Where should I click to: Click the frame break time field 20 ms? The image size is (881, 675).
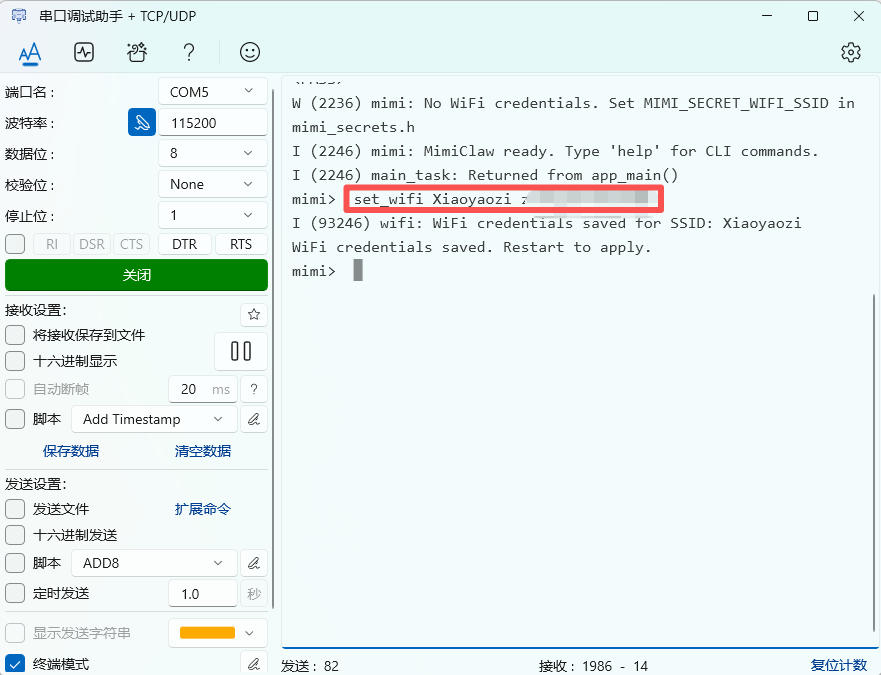203,389
